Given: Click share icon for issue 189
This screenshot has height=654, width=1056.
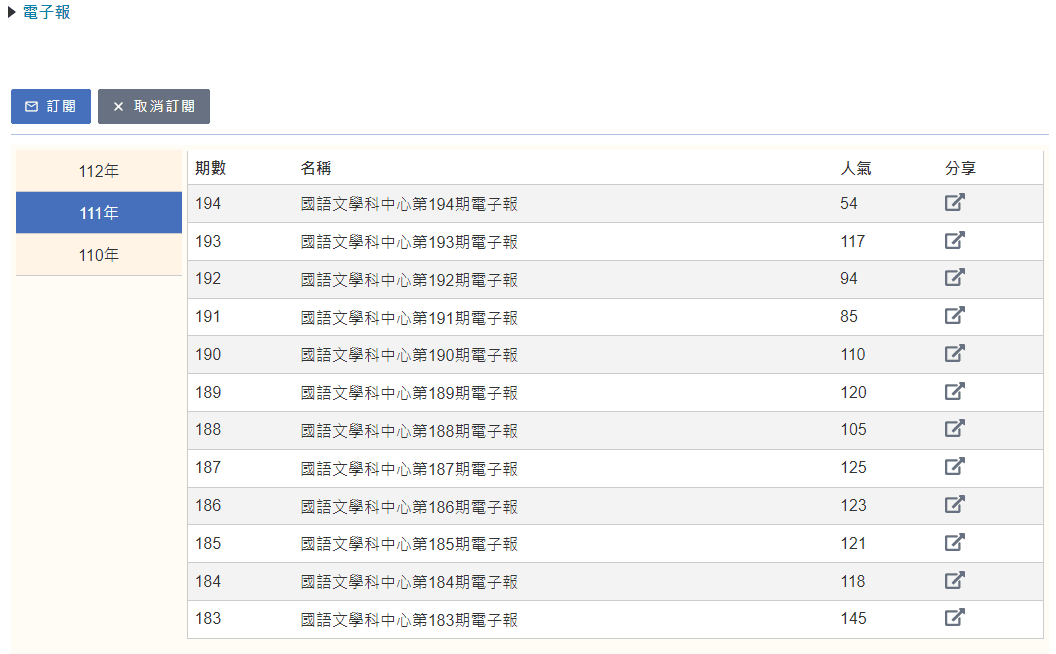Looking at the screenshot, I should pyautogui.click(x=954, y=391).
